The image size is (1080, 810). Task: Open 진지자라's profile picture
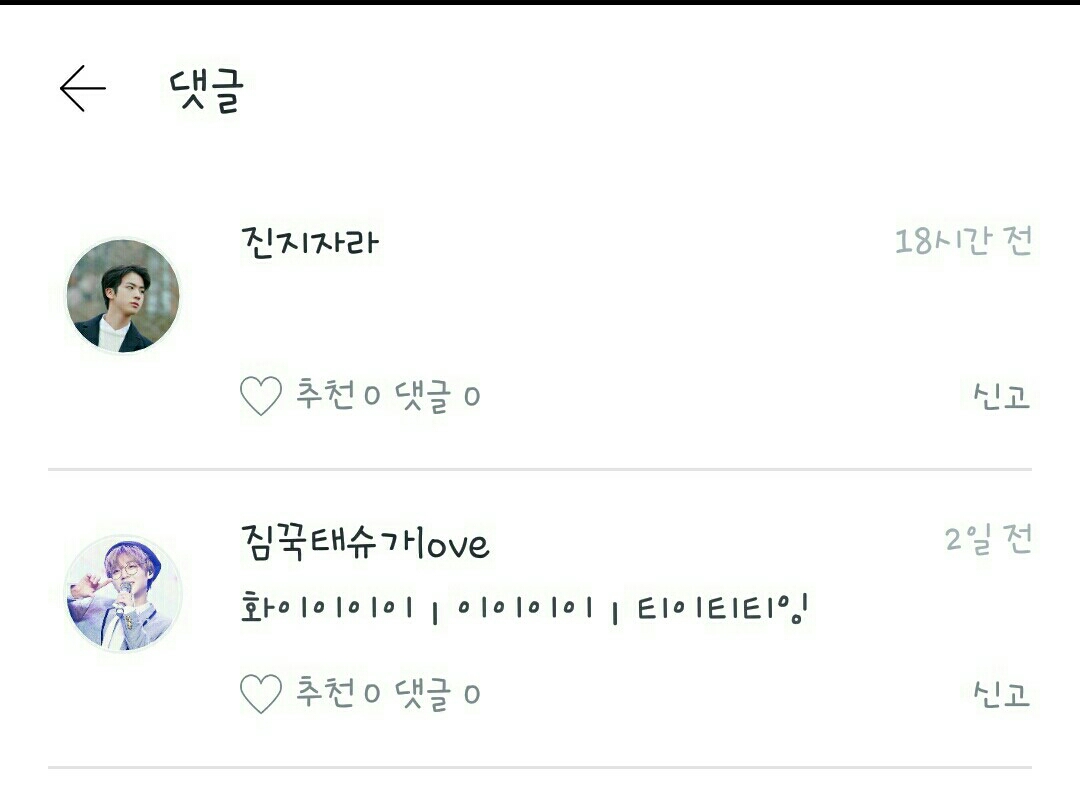(123, 296)
